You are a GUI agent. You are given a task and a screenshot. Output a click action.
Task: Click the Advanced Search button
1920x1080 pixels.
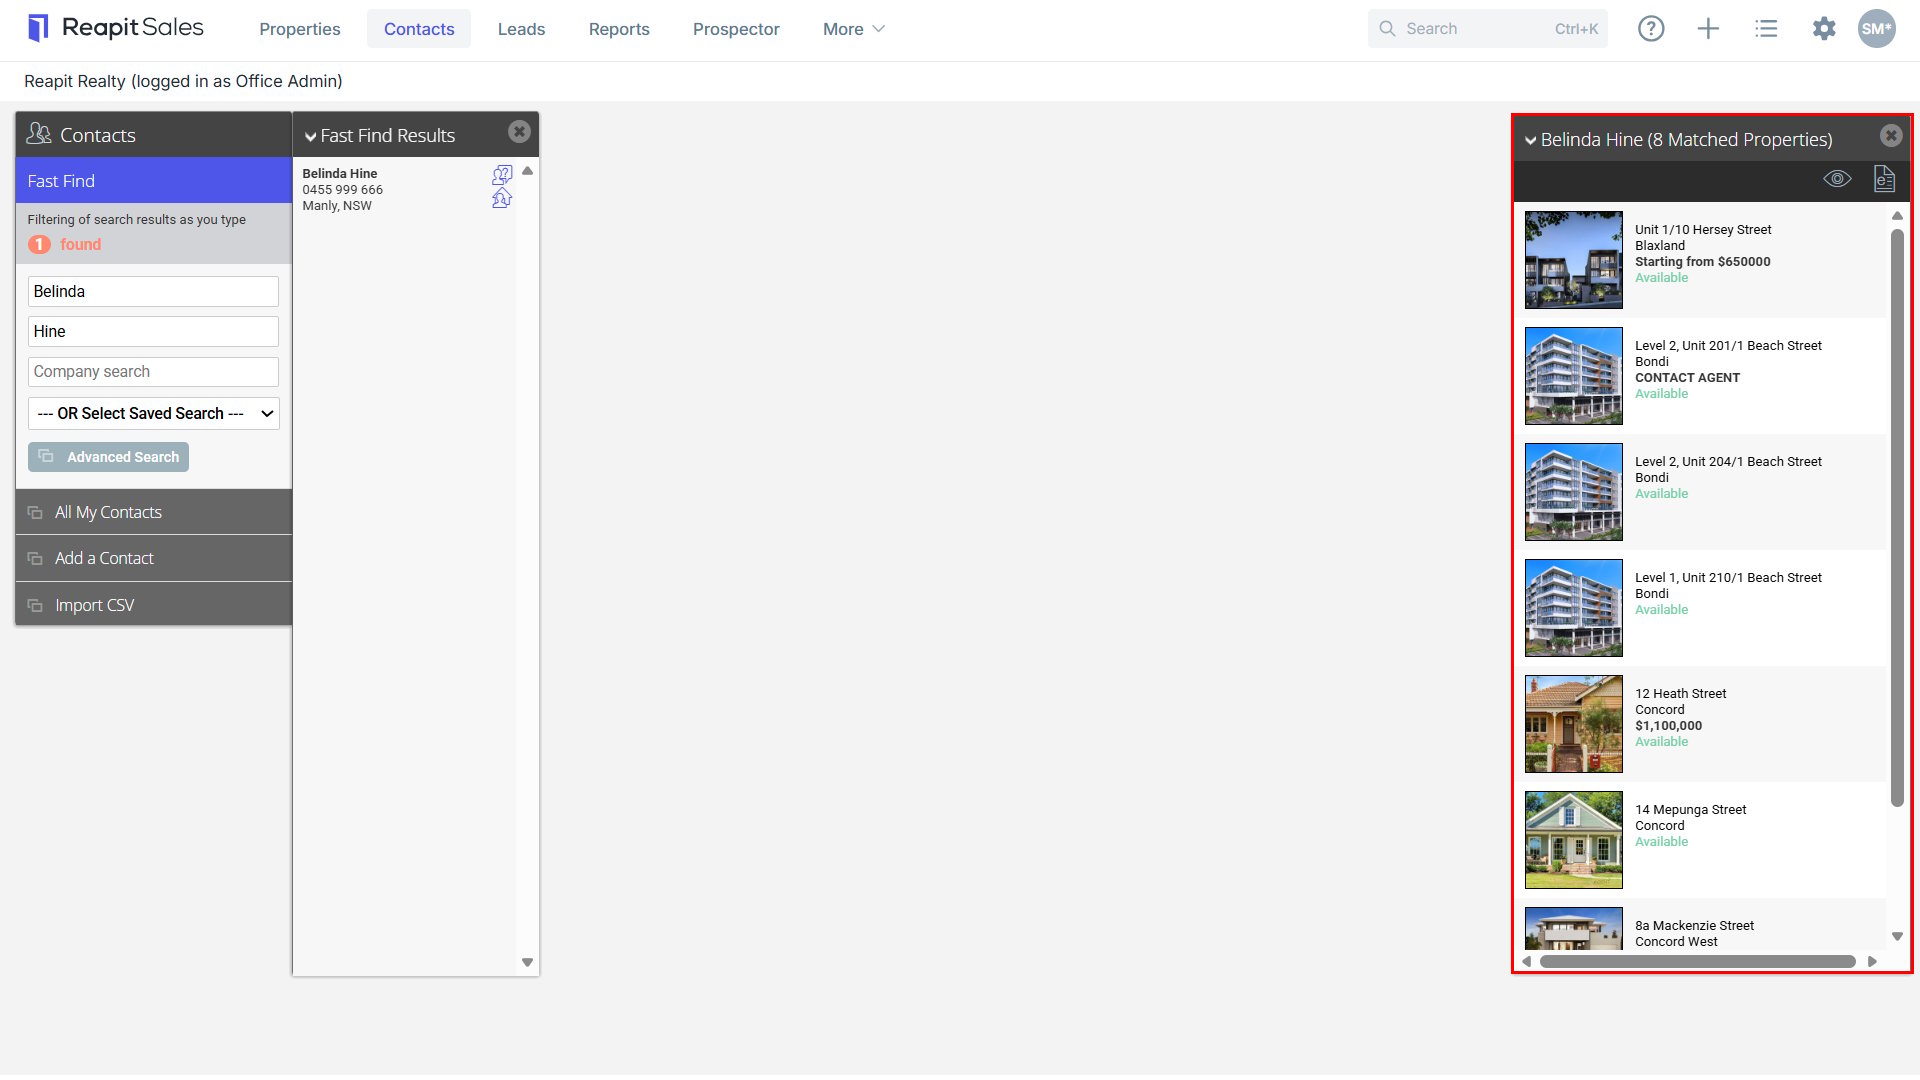click(x=108, y=457)
